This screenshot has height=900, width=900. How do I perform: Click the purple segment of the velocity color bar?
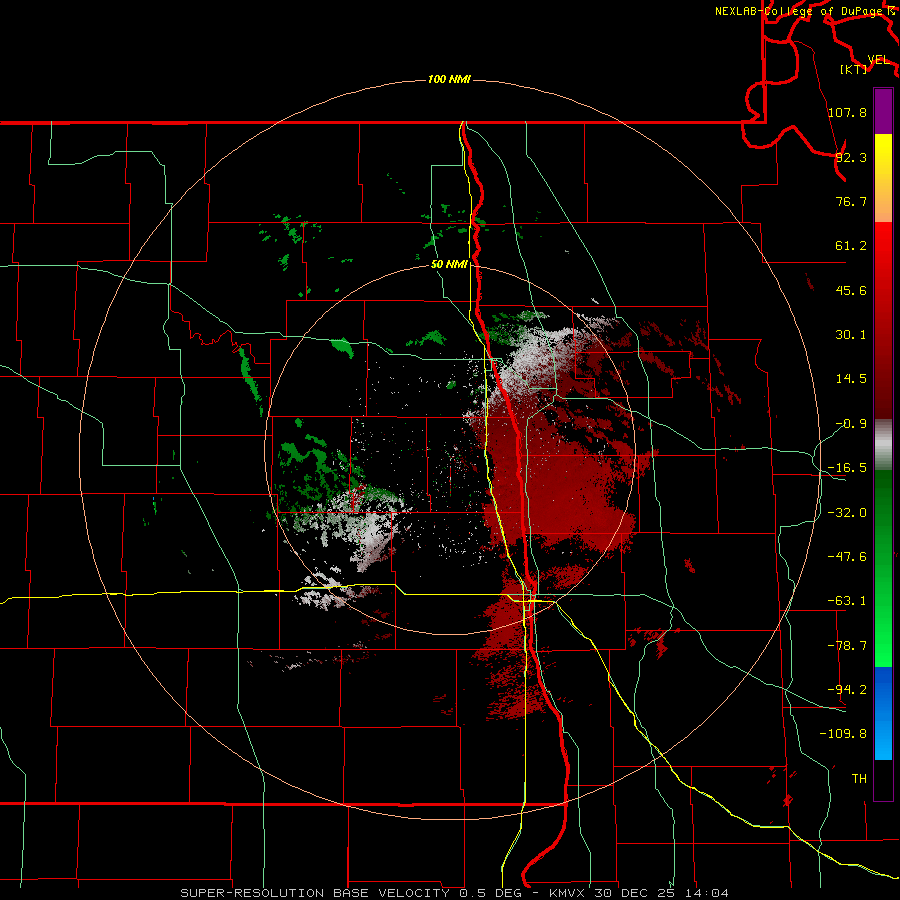[883, 111]
